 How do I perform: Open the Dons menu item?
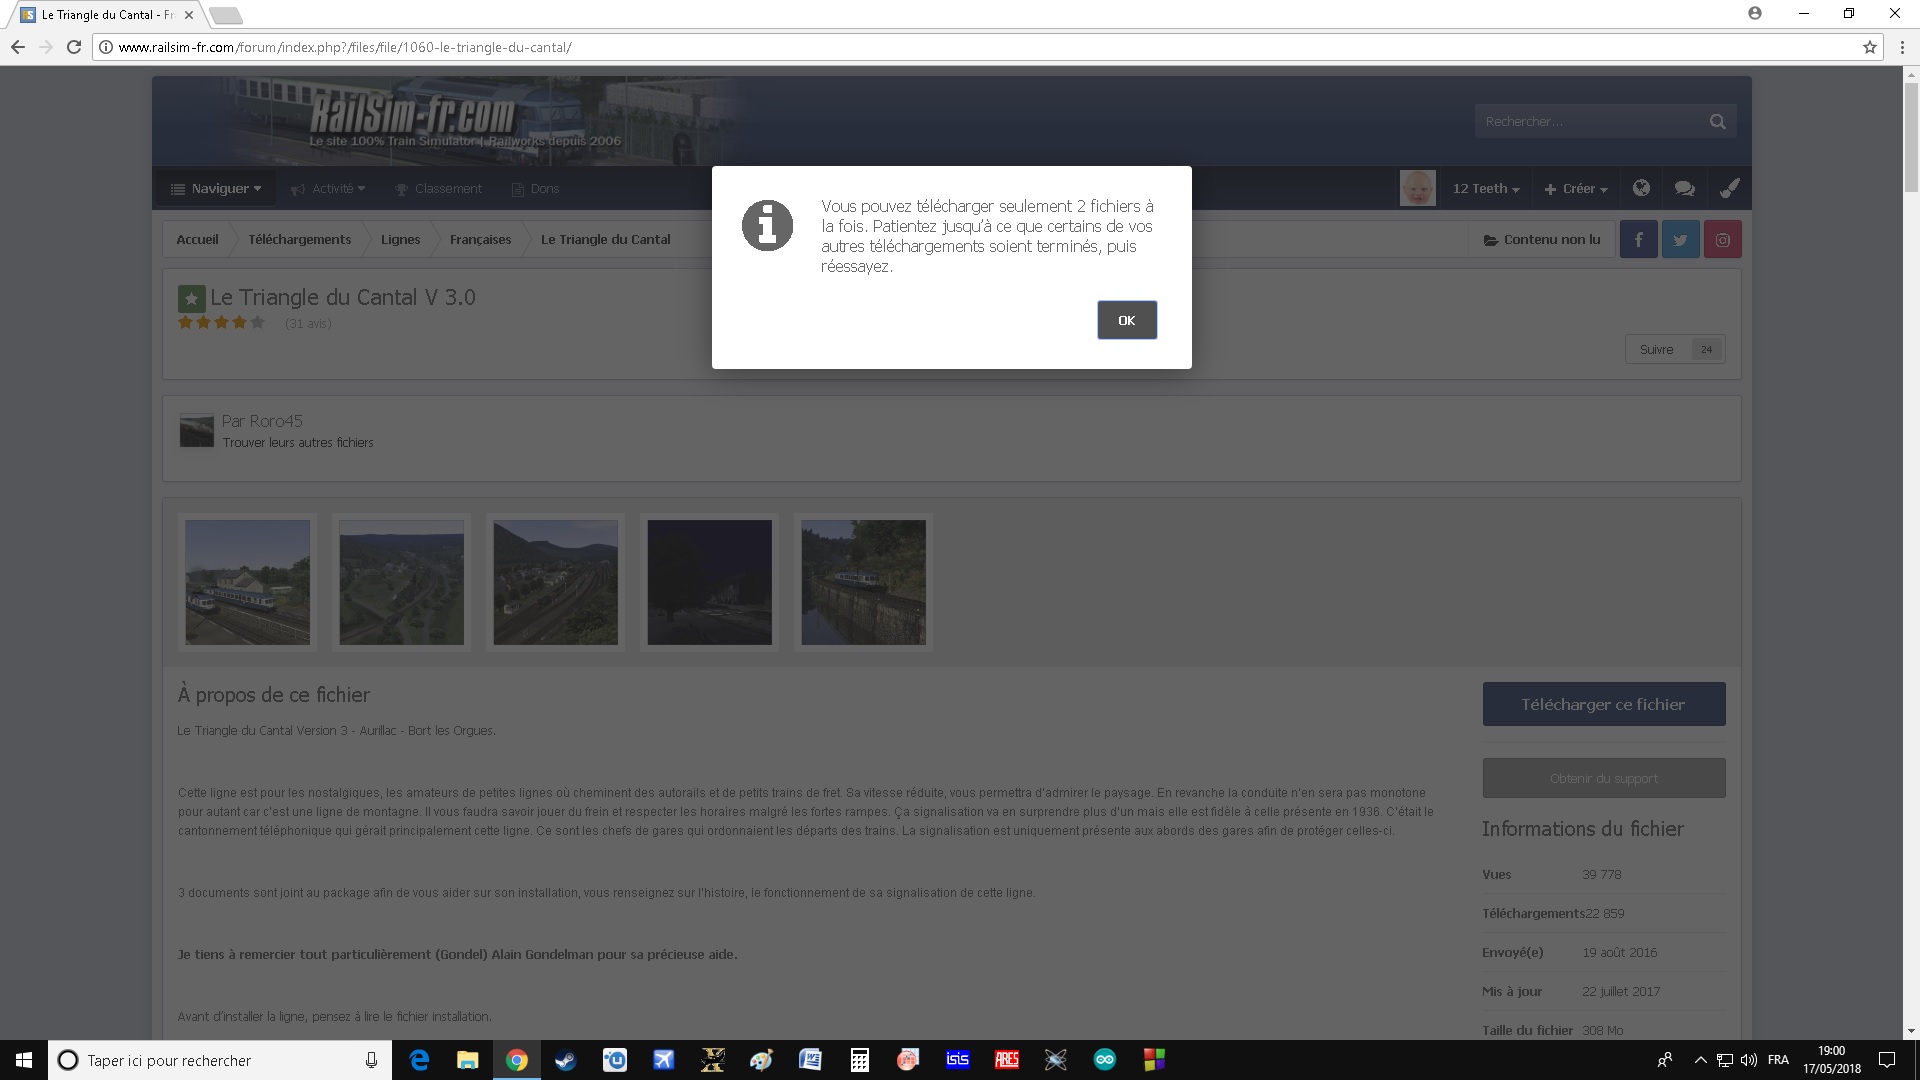tap(535, 188)
